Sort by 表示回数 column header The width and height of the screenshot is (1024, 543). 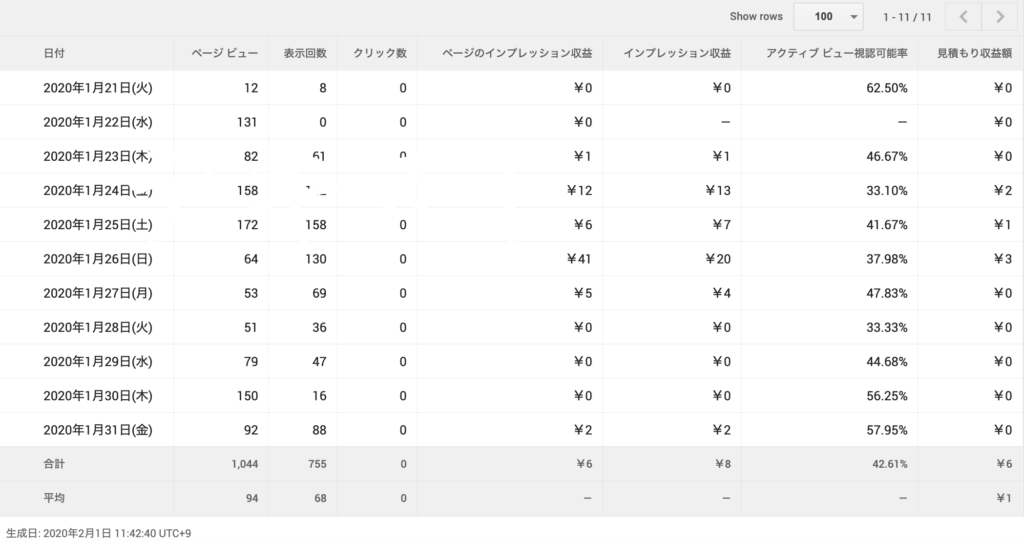pos(305,53)
